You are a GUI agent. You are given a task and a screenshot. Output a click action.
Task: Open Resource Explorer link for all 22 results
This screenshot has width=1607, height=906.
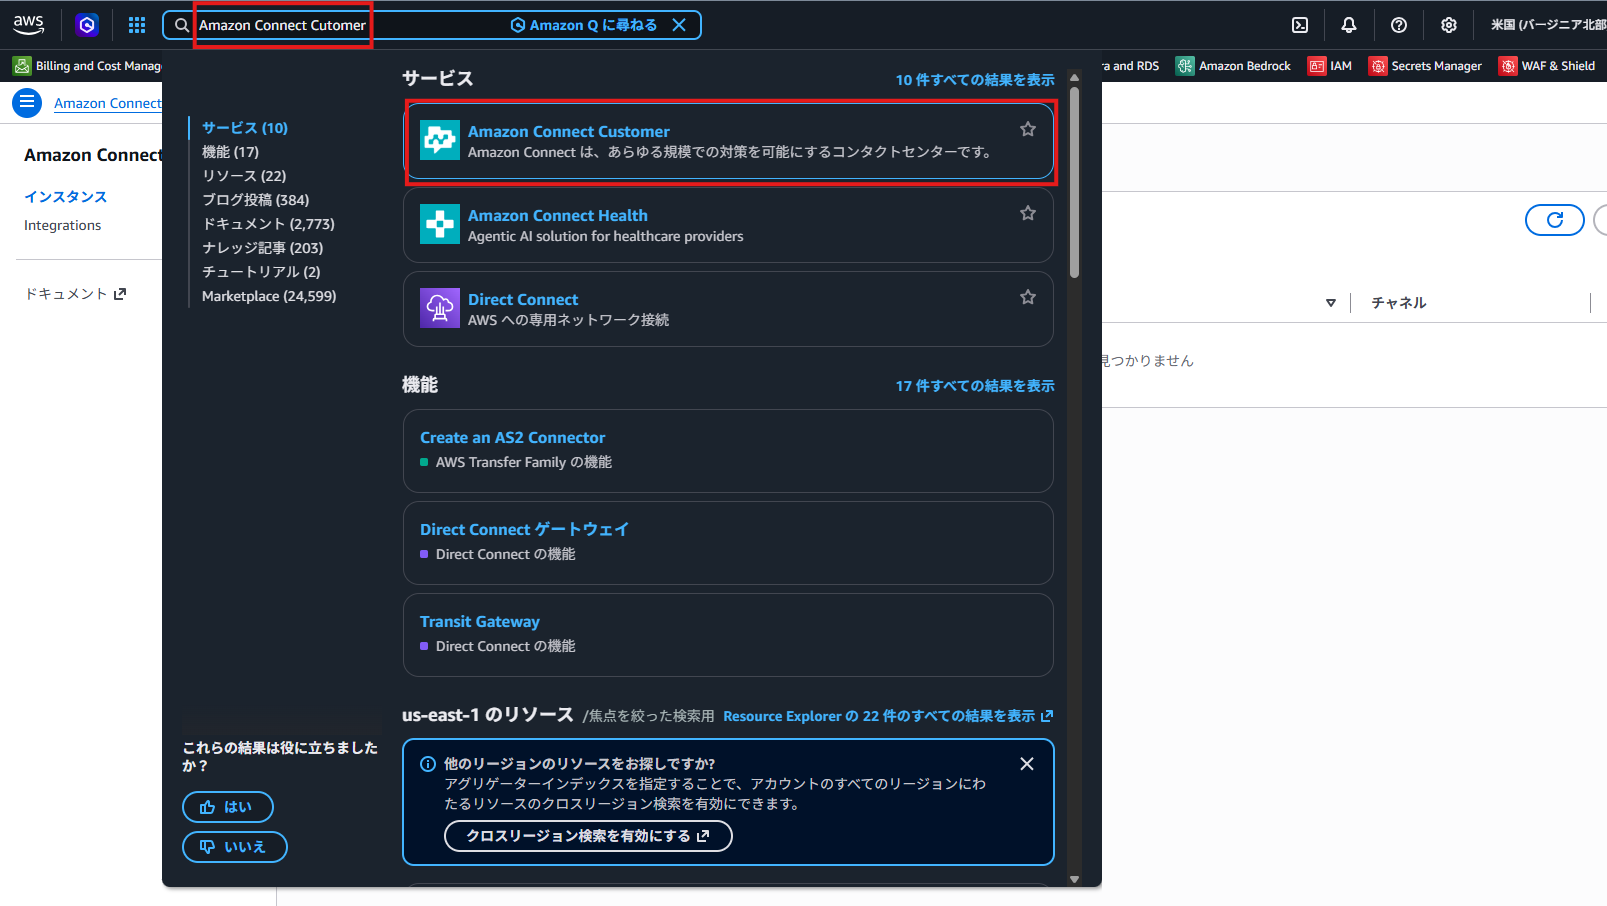888,716
